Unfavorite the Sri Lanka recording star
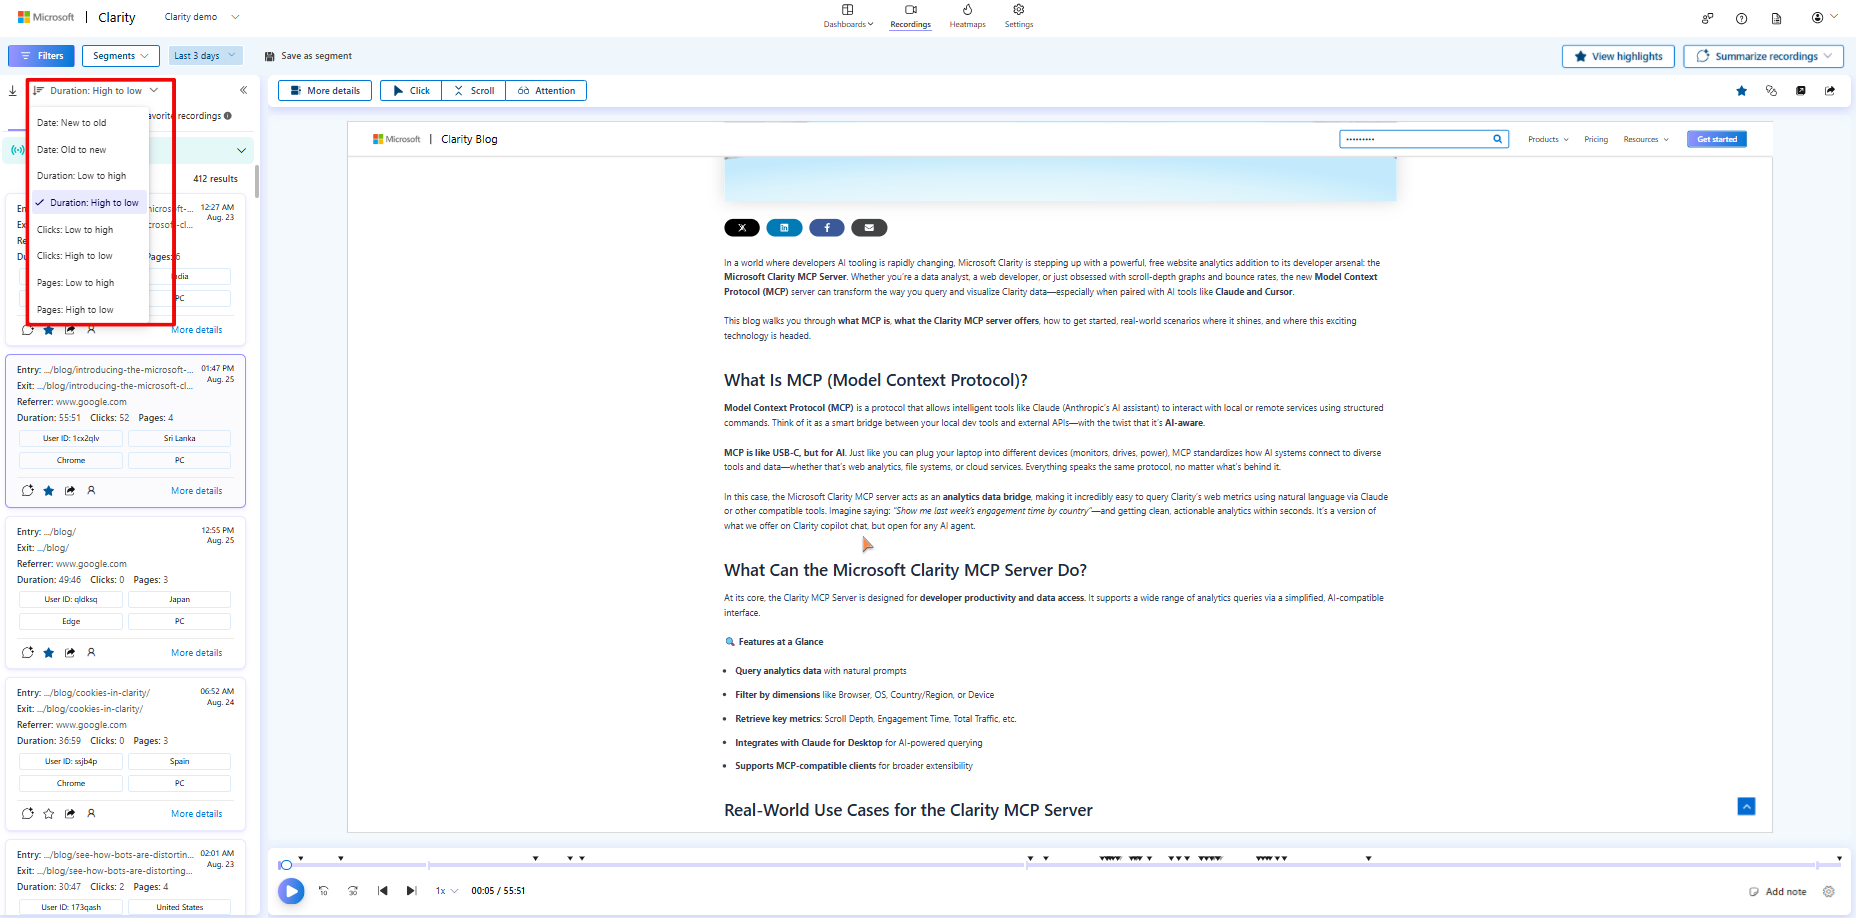The image size is (1856, 918). point(49,491)
